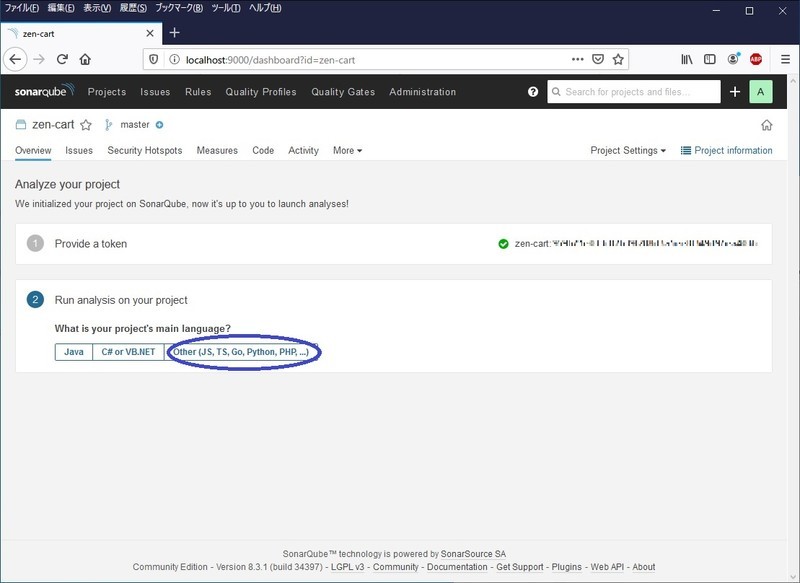Open the help question mark icon
The height and width of the screenshot is (583, 800).
point(533,92)
